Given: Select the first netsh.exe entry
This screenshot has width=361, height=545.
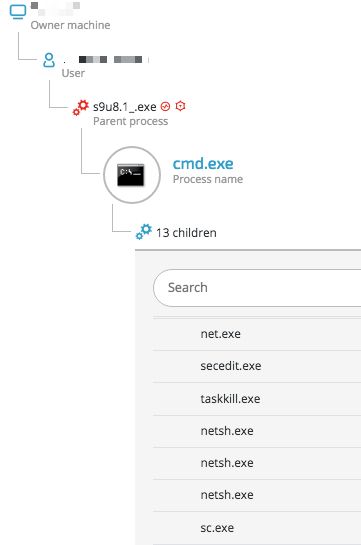Looking at the screenshot, I should point(257,431).
